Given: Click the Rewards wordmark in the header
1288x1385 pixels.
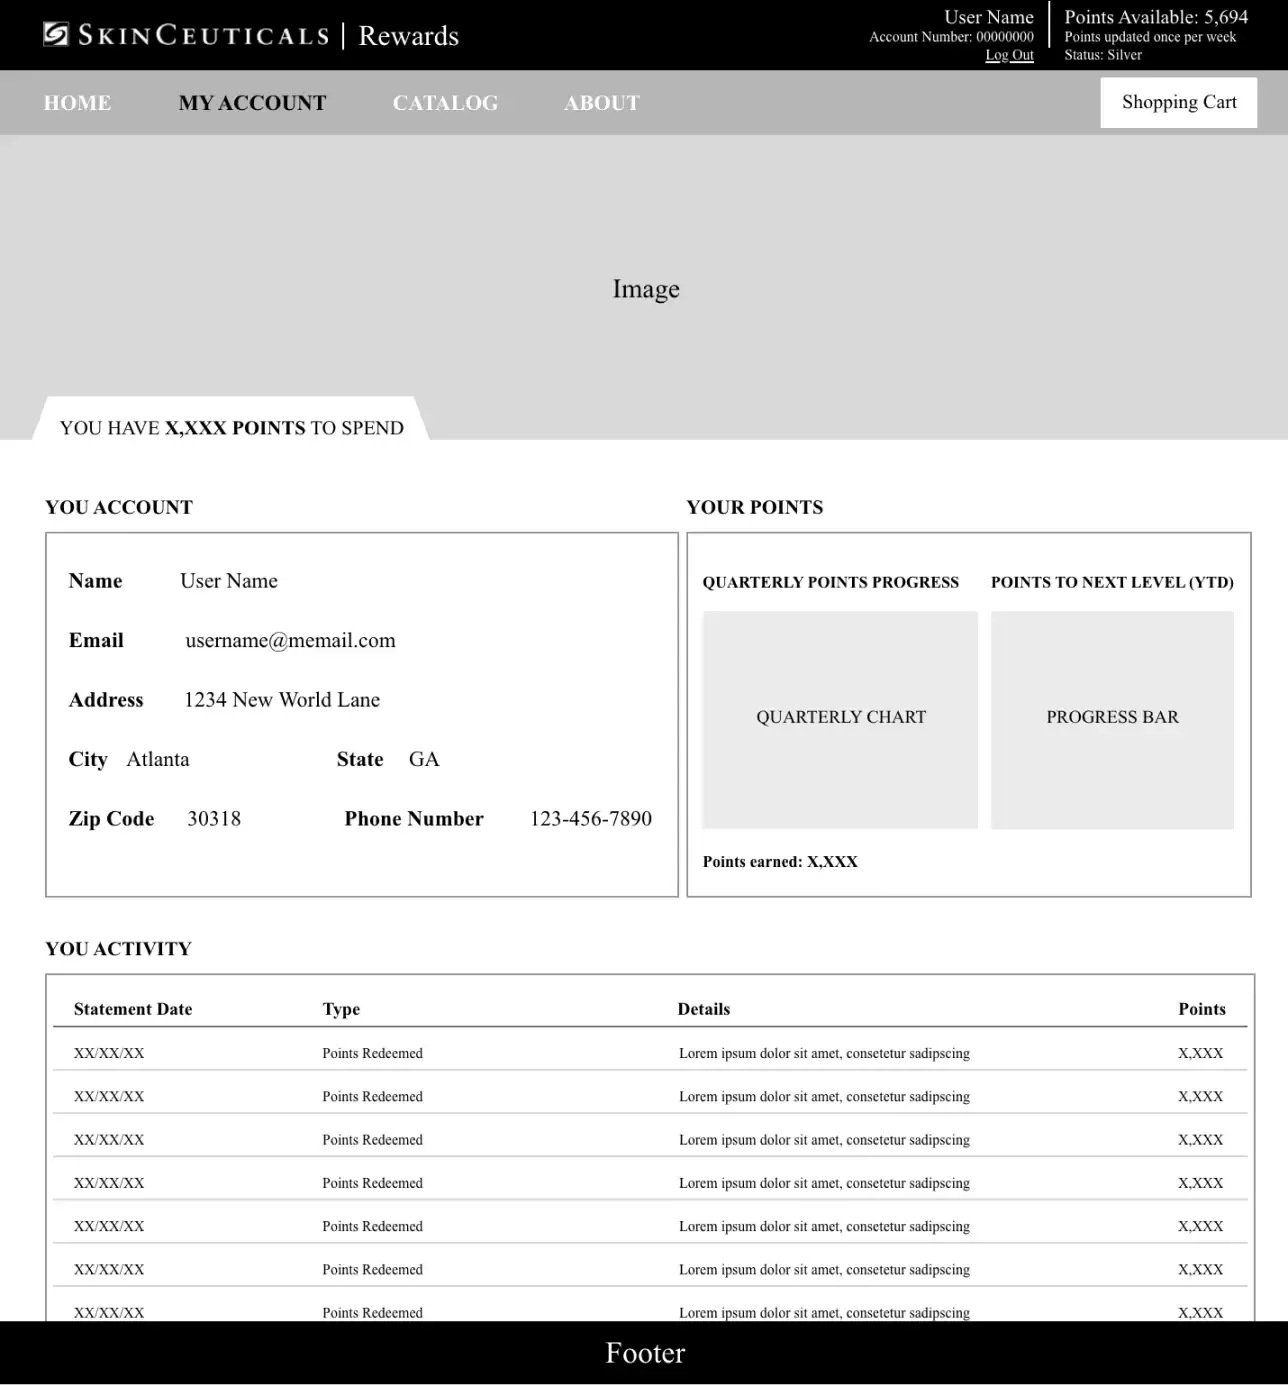Looking at the screenshot, I should [x=408, y=35].
